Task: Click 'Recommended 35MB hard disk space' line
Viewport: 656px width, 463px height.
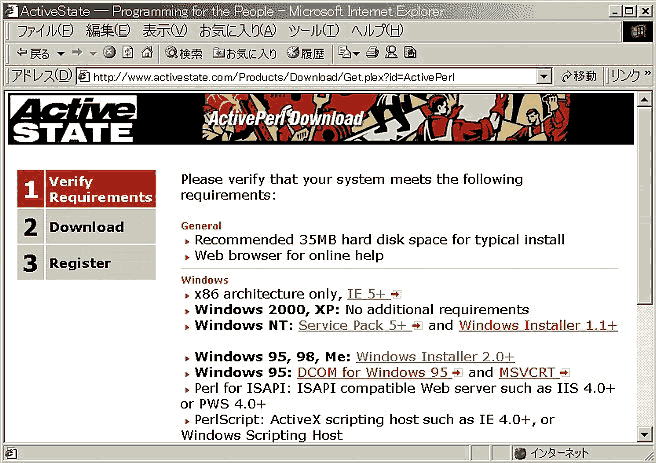Action: [x=379, y=240]
